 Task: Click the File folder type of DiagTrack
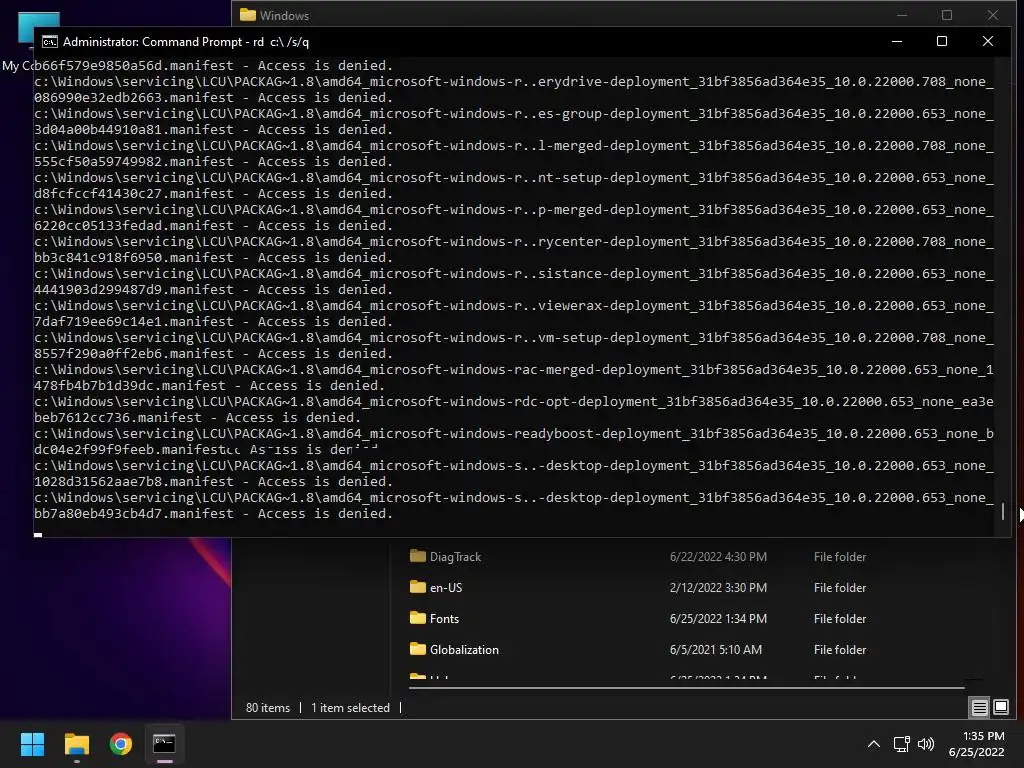pos(840,557)
